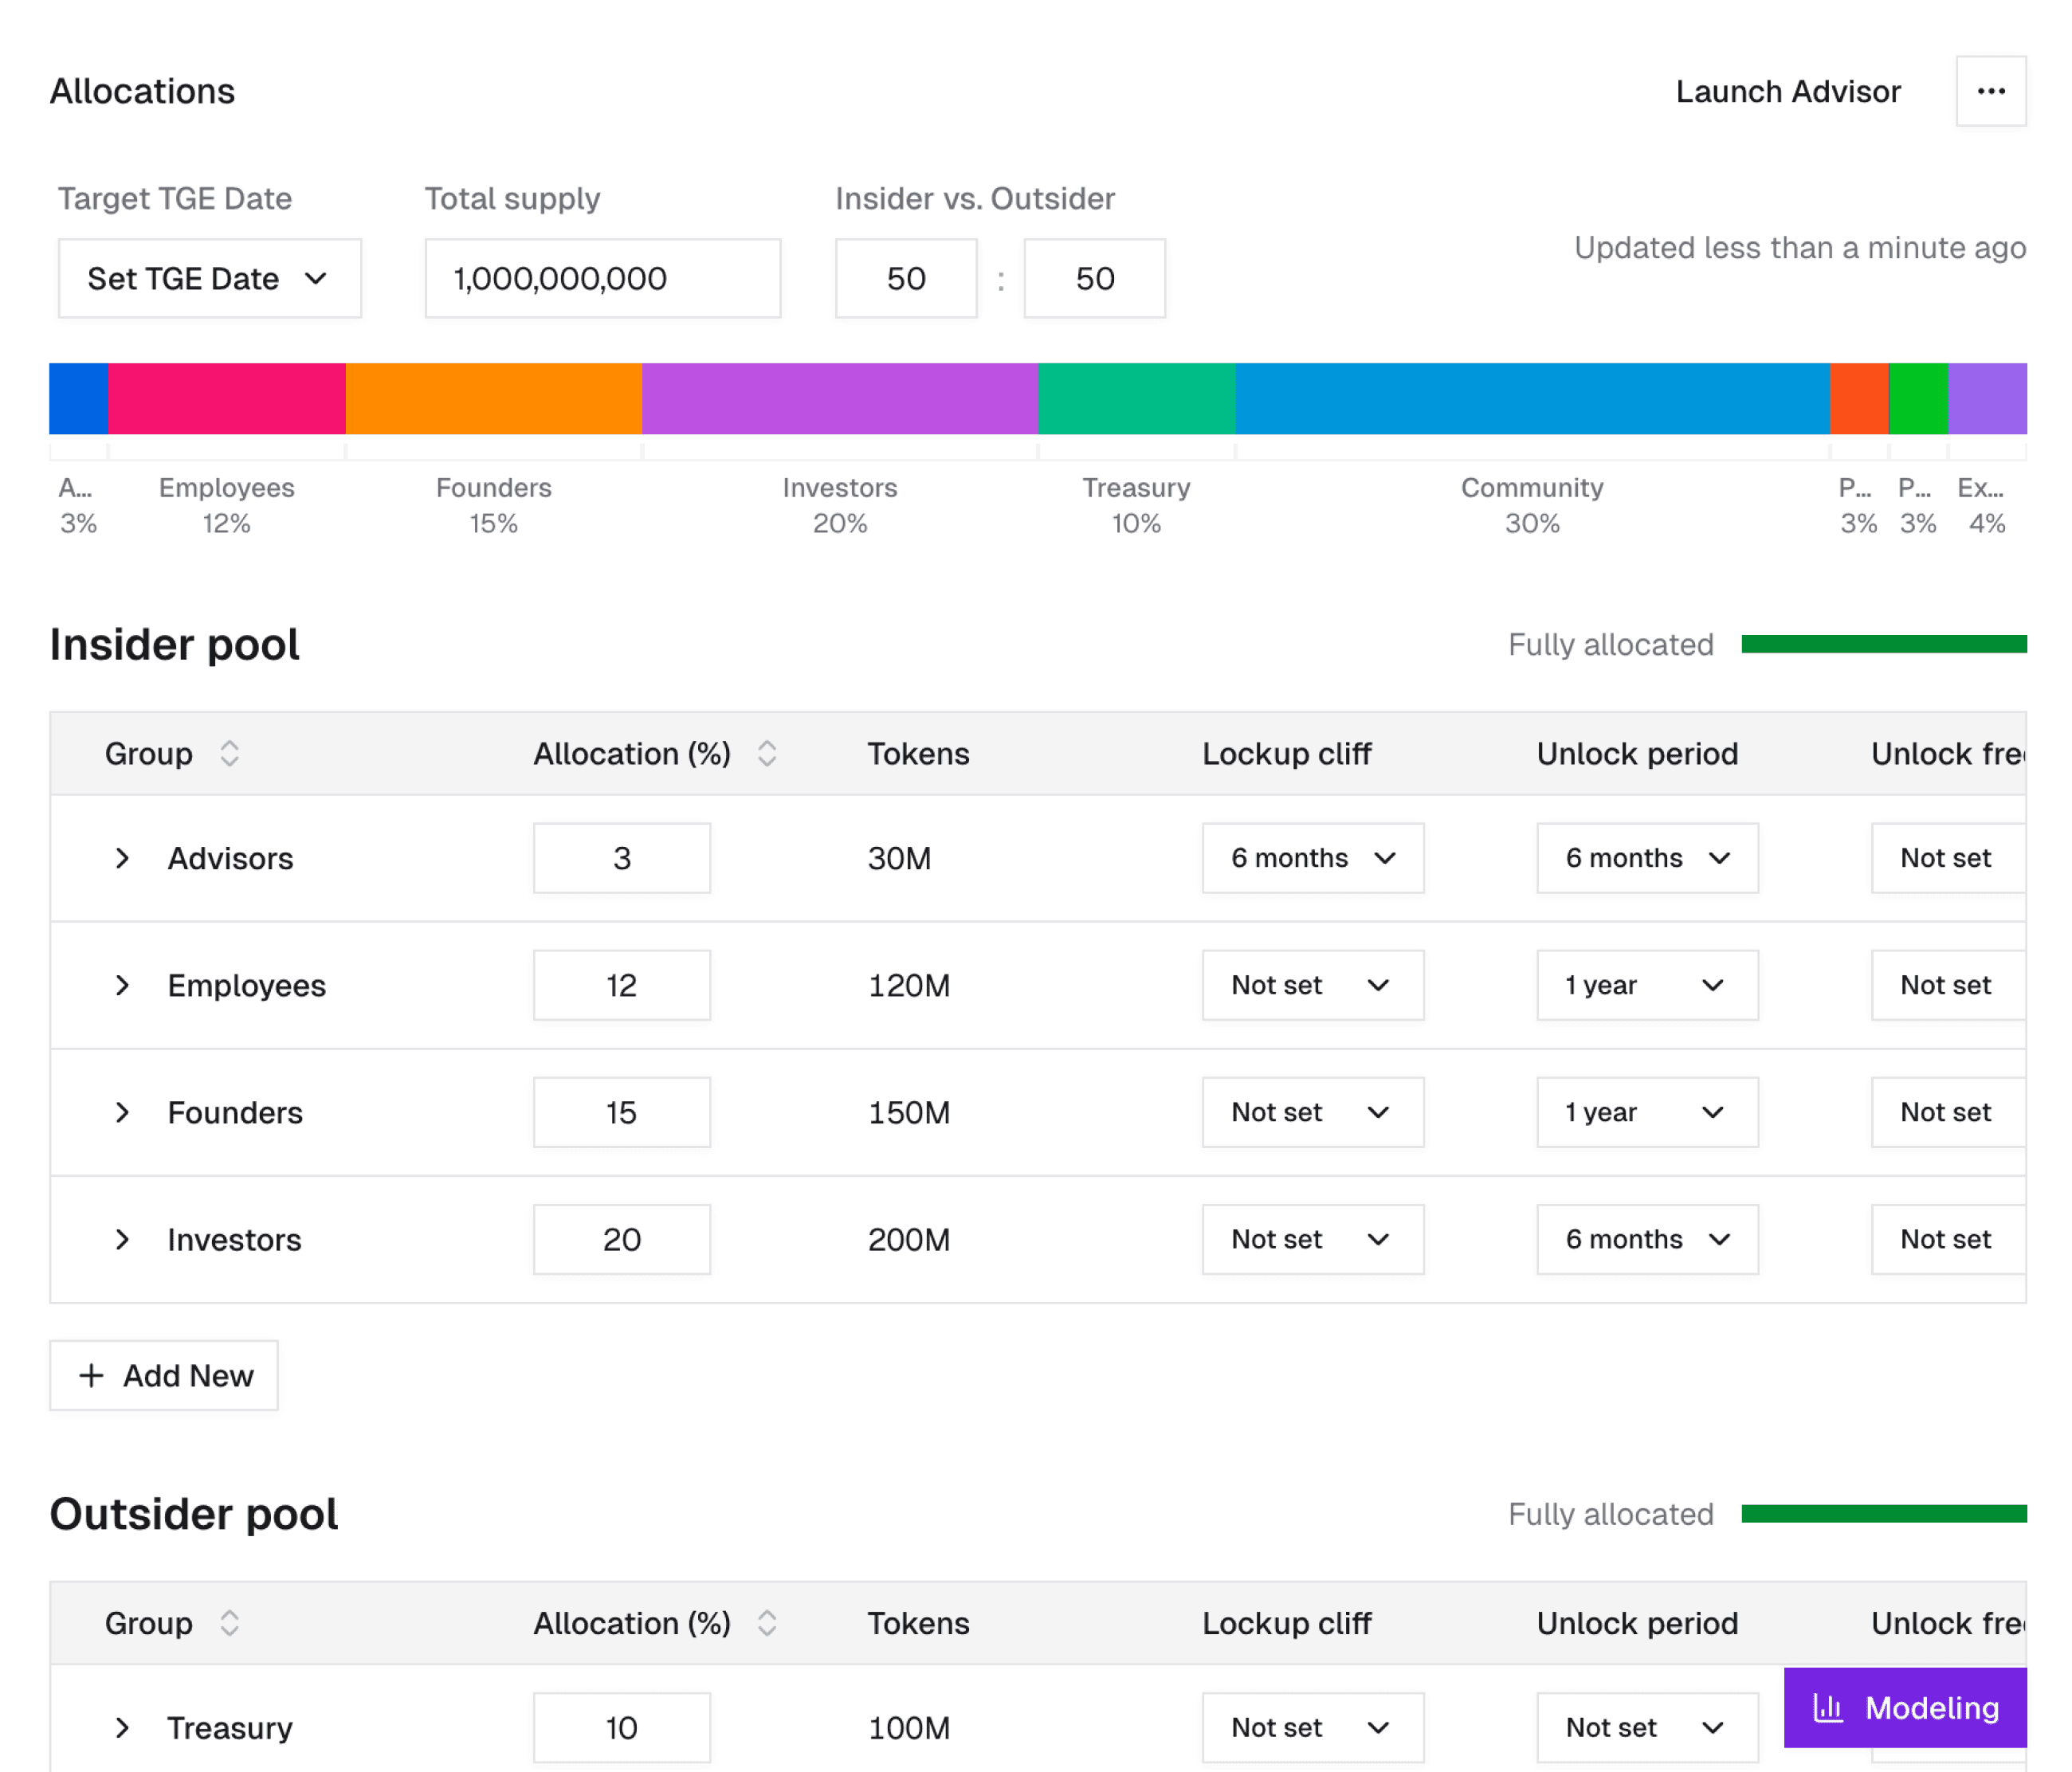Sort Insider pool by Group column
This screenshot has height=1772, width=2072.
(229, 753)
